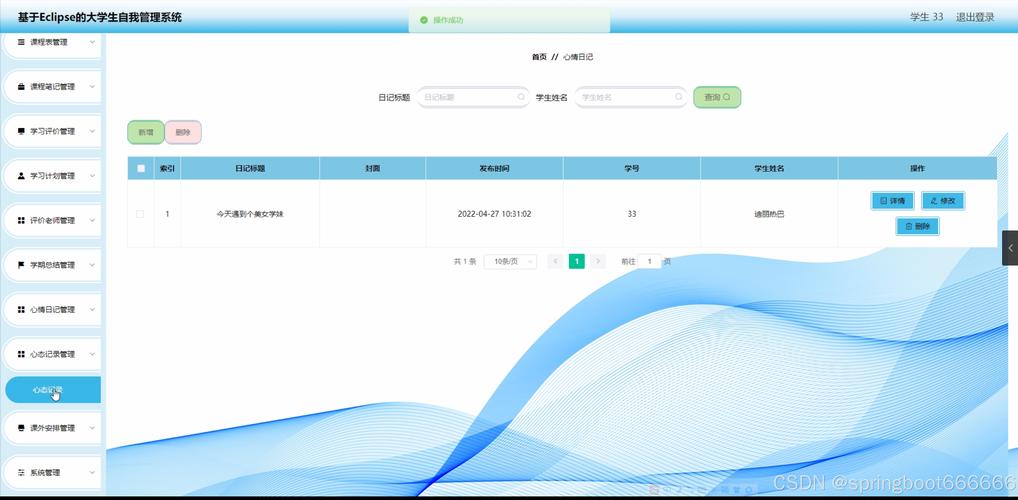This screenshot has height=500, width=1018.
Task: Click the green 新增 button
Action: click(x=145, y=132)
